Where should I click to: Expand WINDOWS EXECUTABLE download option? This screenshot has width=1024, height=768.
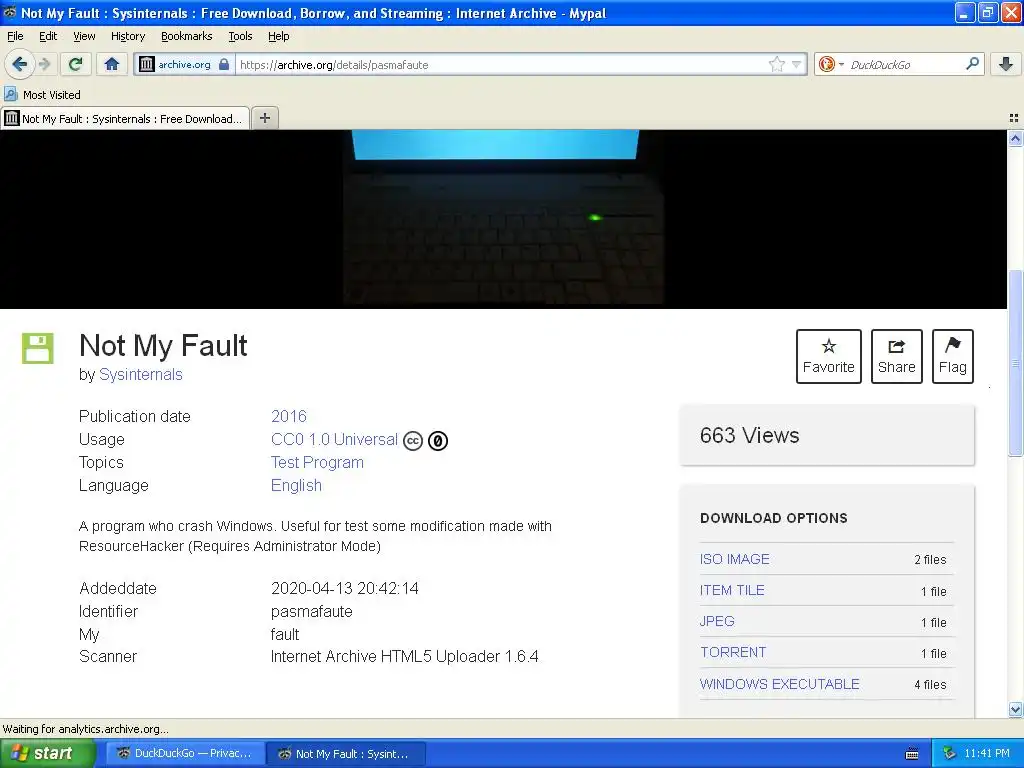coord(779,684)
